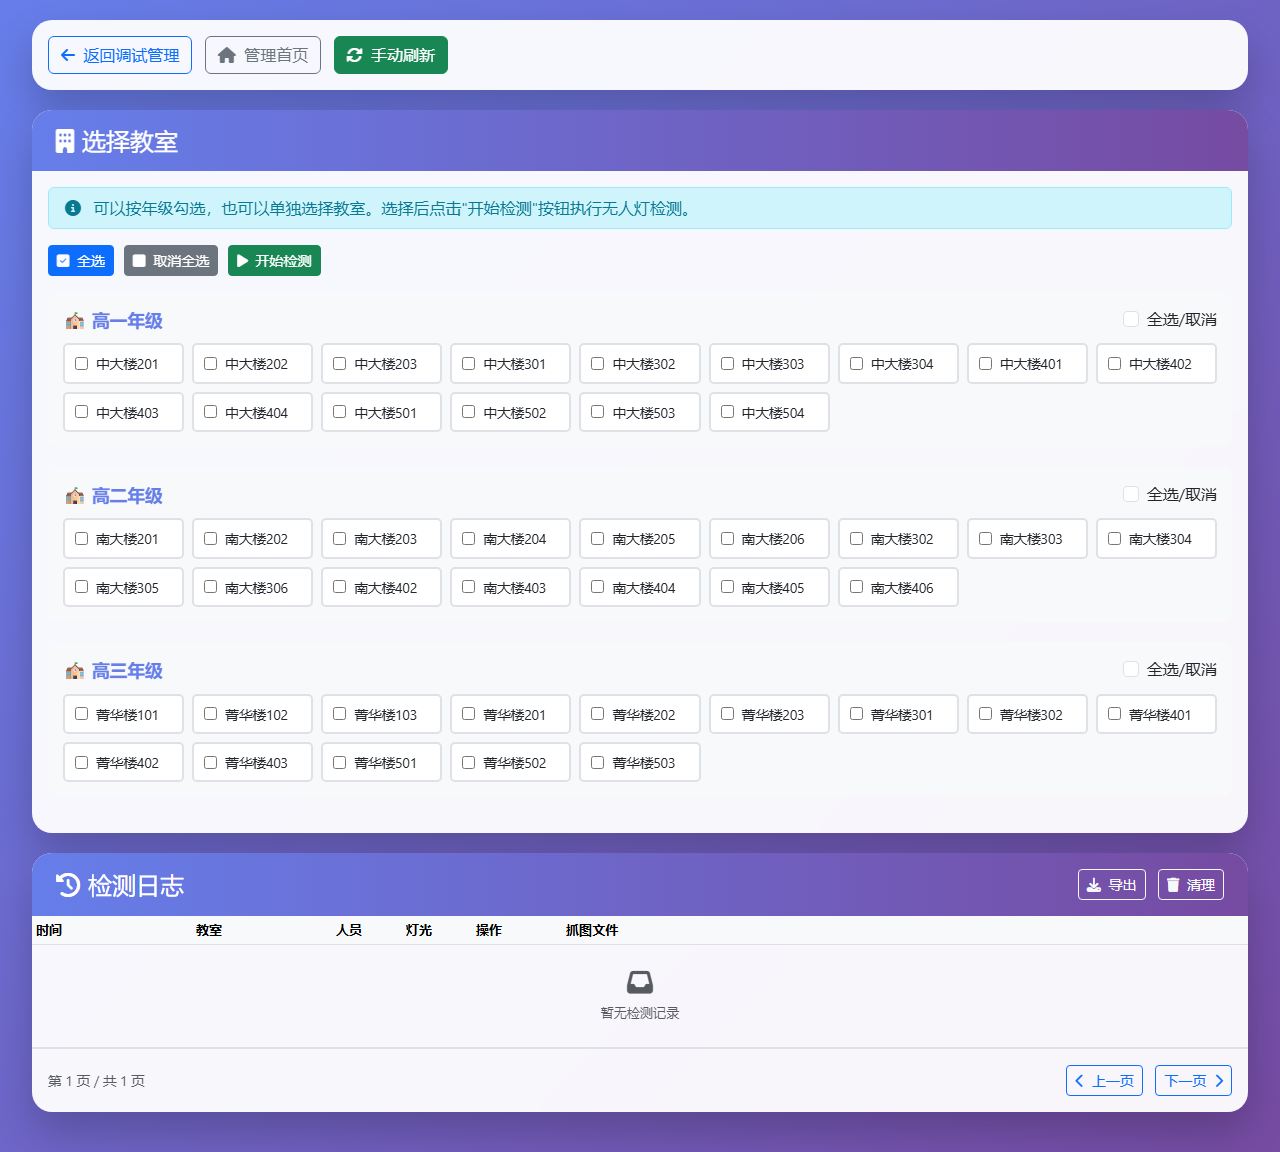Click the back arrow in 返回调试管理
Viewport: 1280px width, 1152px height.
pyautogui.click(x=67, y=55)
